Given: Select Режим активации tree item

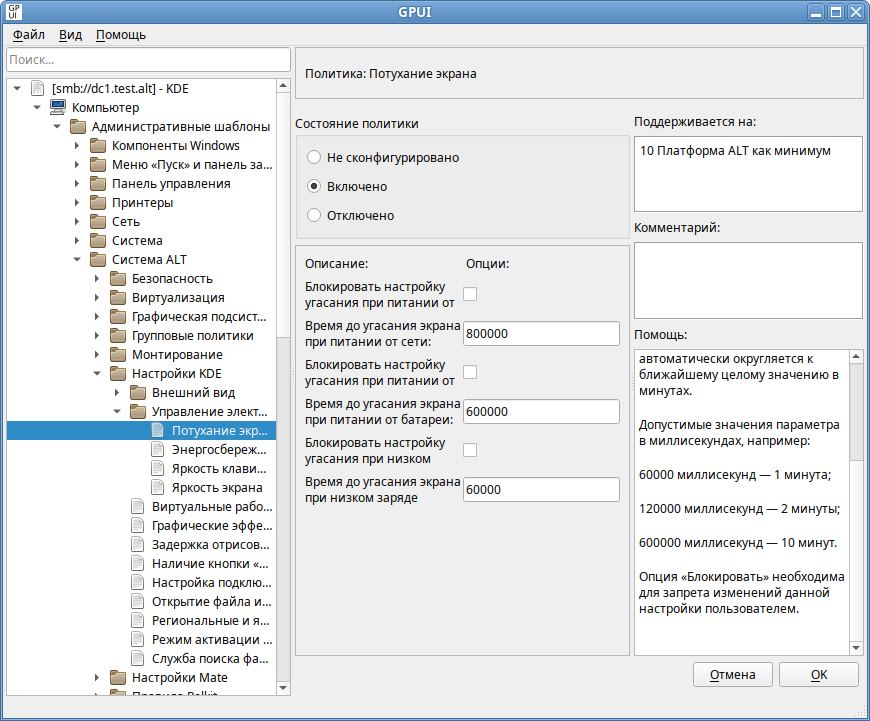Looking at the screenshot, I should [212, 639].
